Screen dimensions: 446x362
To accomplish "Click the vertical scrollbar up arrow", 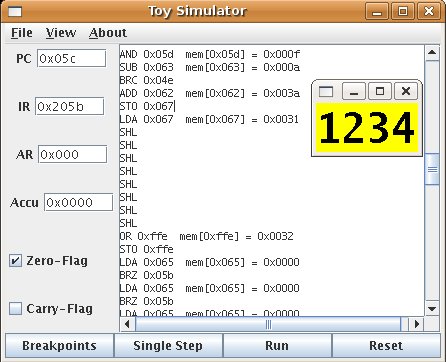I will (x=432, y=52).
